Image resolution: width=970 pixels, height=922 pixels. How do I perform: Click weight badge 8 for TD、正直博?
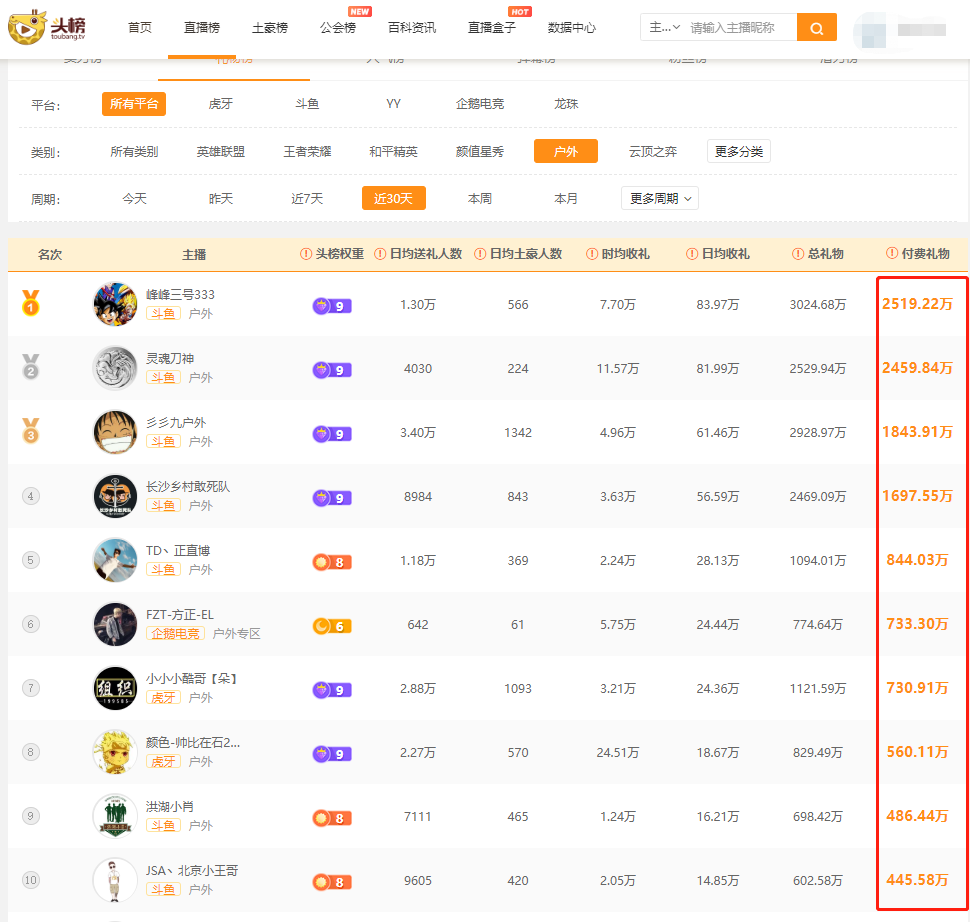click(x=332, y=562)
